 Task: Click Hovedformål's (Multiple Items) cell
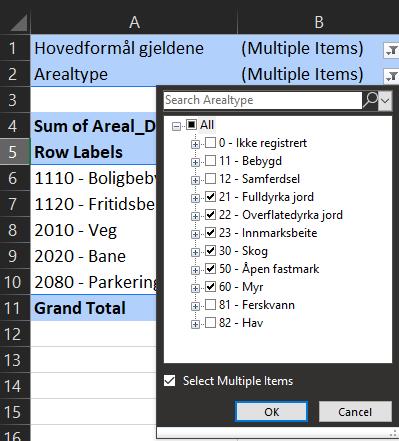pyautogui.click(x=310, y=48)
